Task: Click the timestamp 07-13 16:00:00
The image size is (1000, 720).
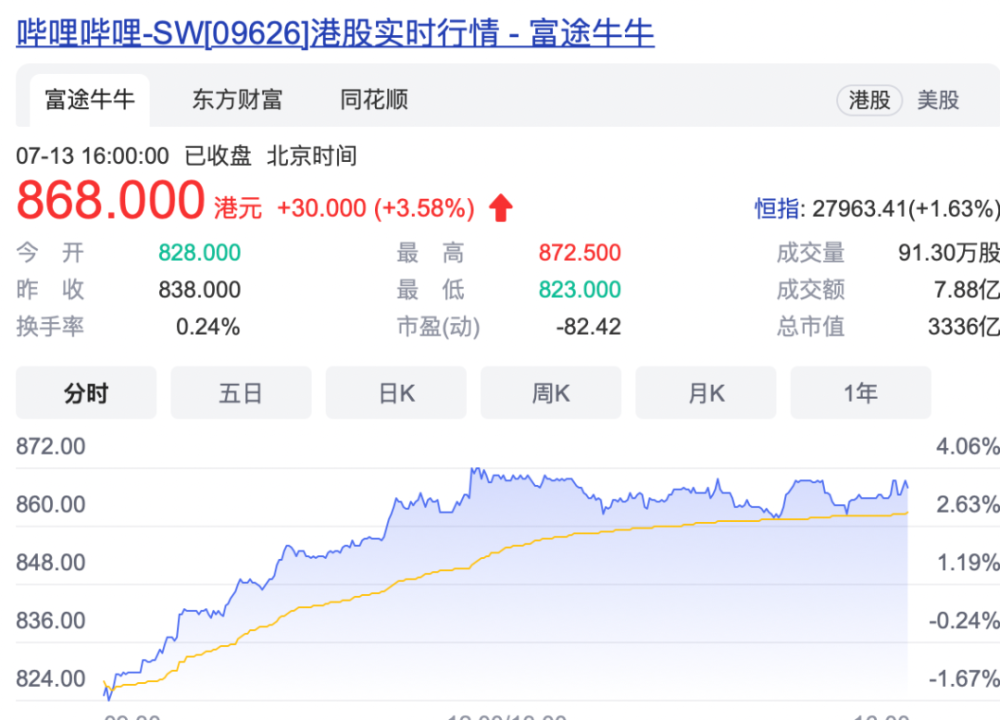Action: [x=92, y=156]
